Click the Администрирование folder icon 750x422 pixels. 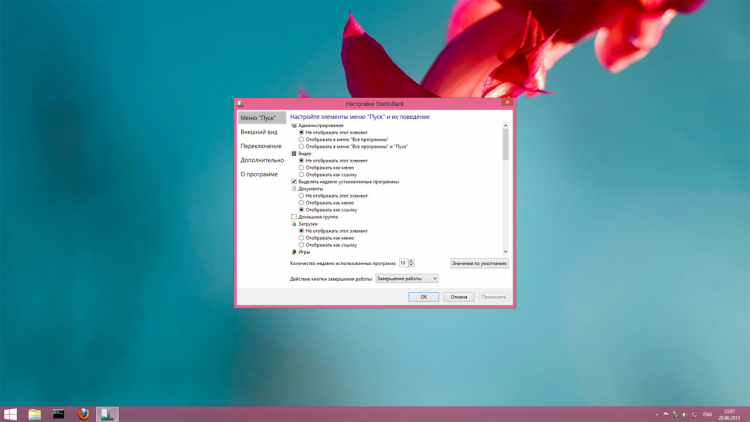tap(294, 125)
